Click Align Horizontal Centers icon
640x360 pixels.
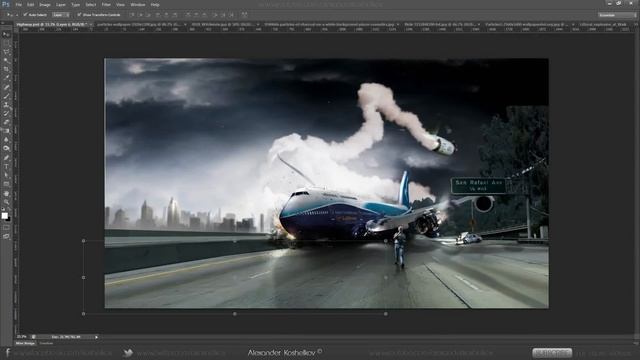click(166, 15)
